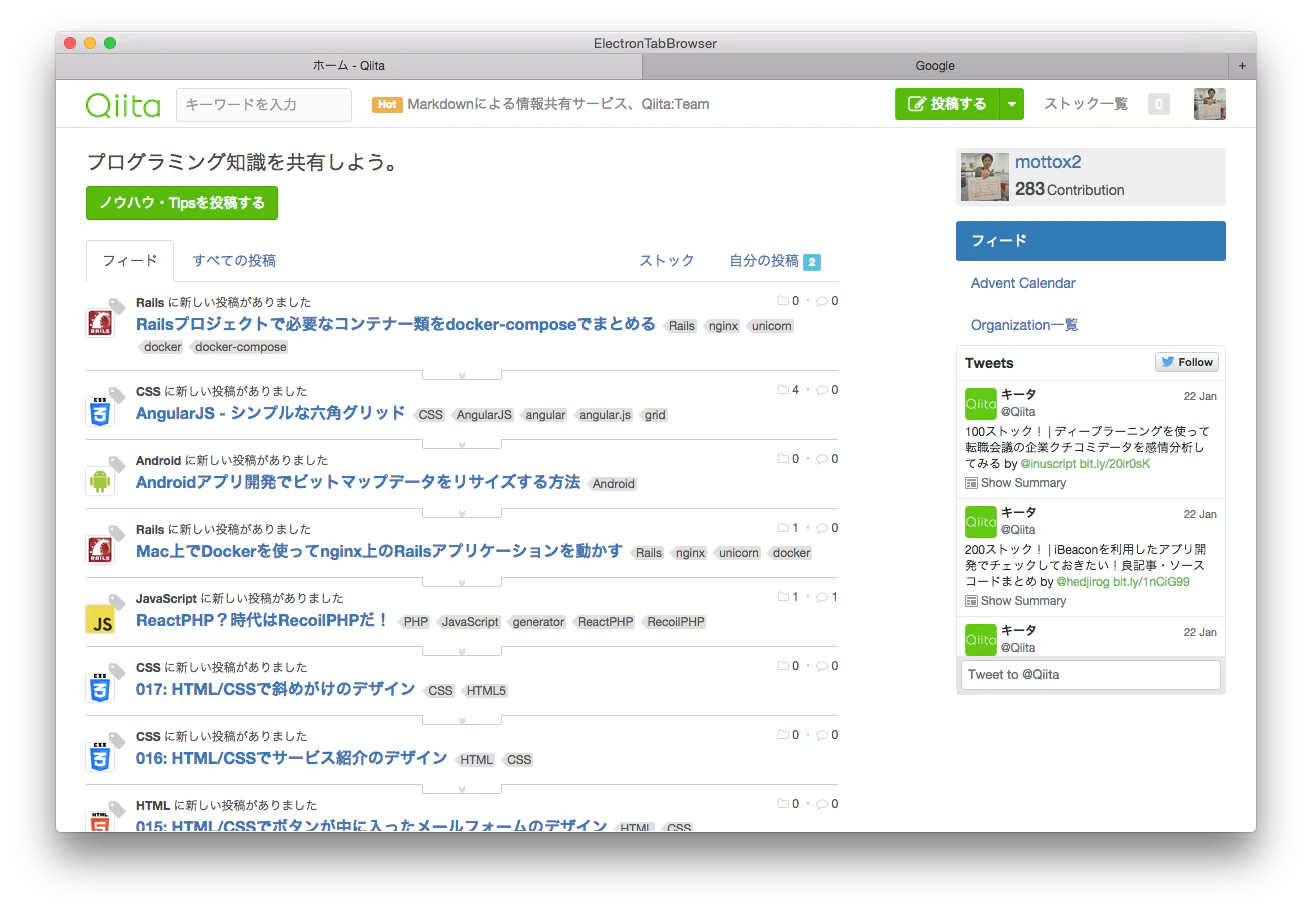Click the Android icon beside the bitmap post

coord(99,481)
